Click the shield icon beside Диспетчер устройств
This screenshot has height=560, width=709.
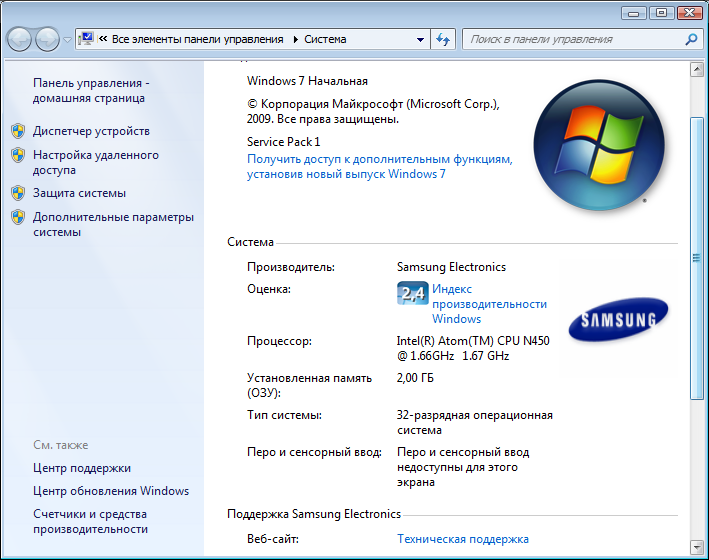pos(17,131)
